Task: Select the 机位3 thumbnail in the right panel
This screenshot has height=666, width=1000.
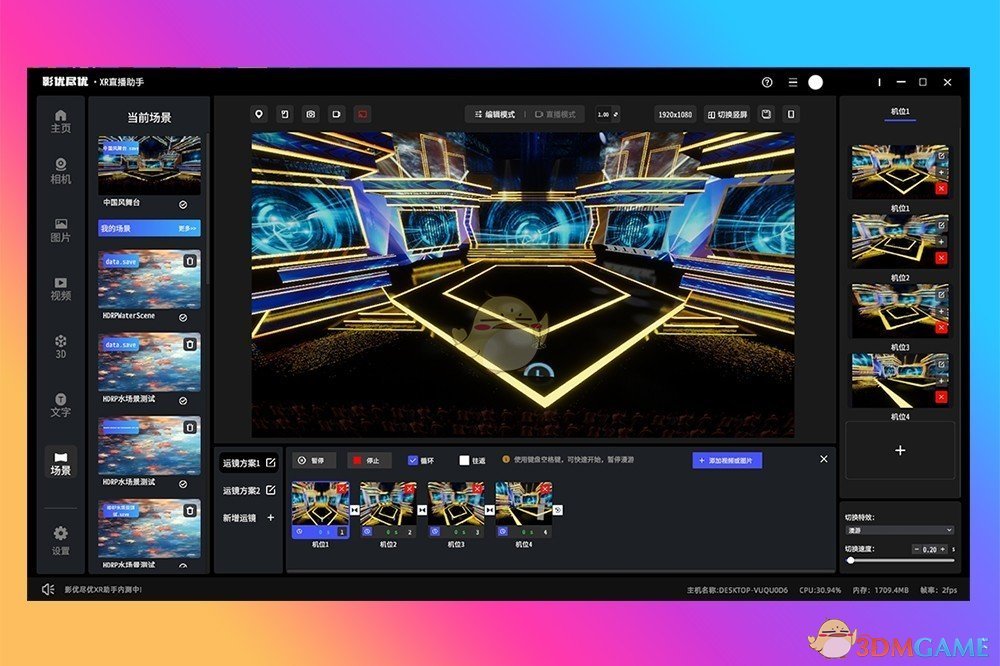Action: (x=893, y=311)
